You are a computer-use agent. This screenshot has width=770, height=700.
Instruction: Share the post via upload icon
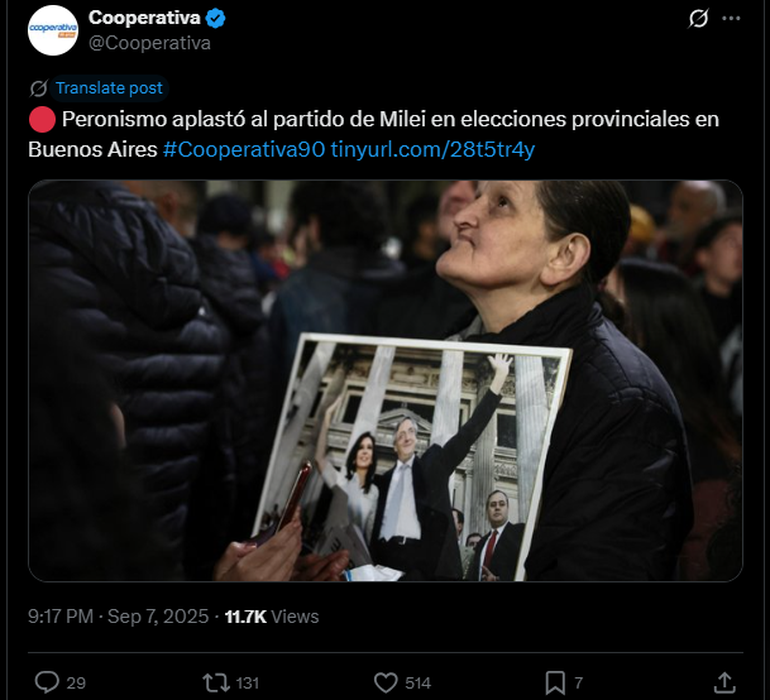[724, 682]
